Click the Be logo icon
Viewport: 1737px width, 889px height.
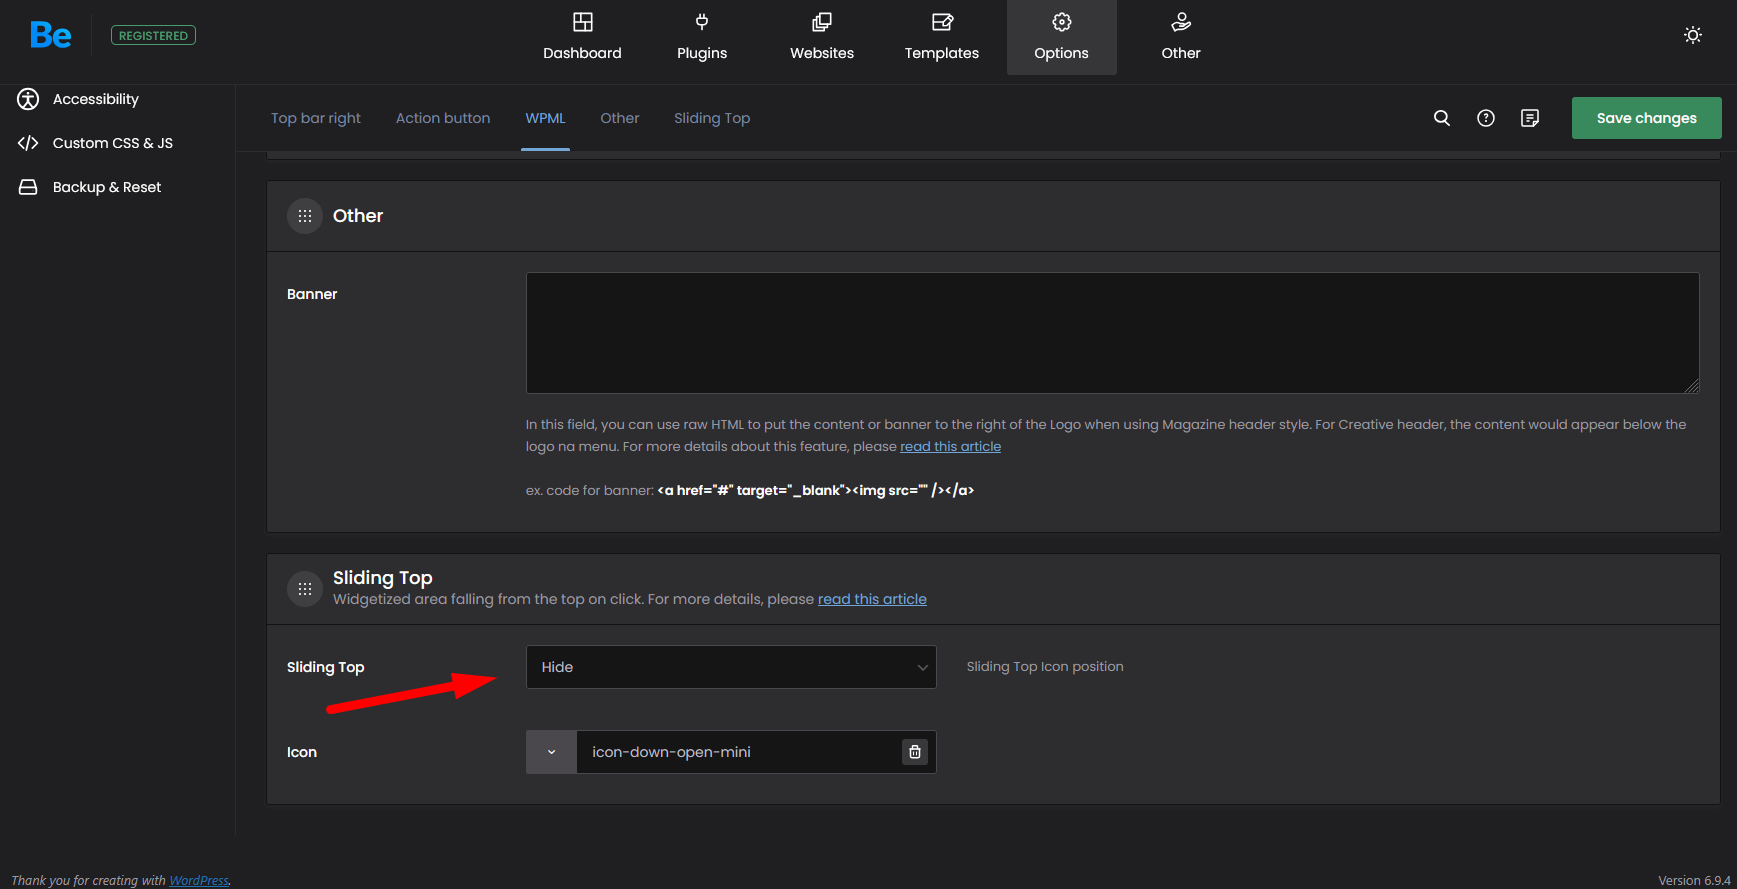coord(50,36)
